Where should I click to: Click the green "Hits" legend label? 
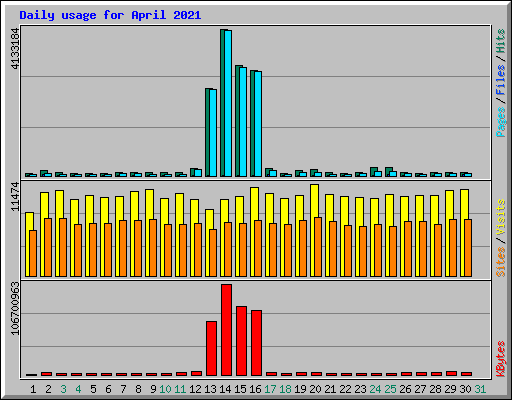point(501,41)
